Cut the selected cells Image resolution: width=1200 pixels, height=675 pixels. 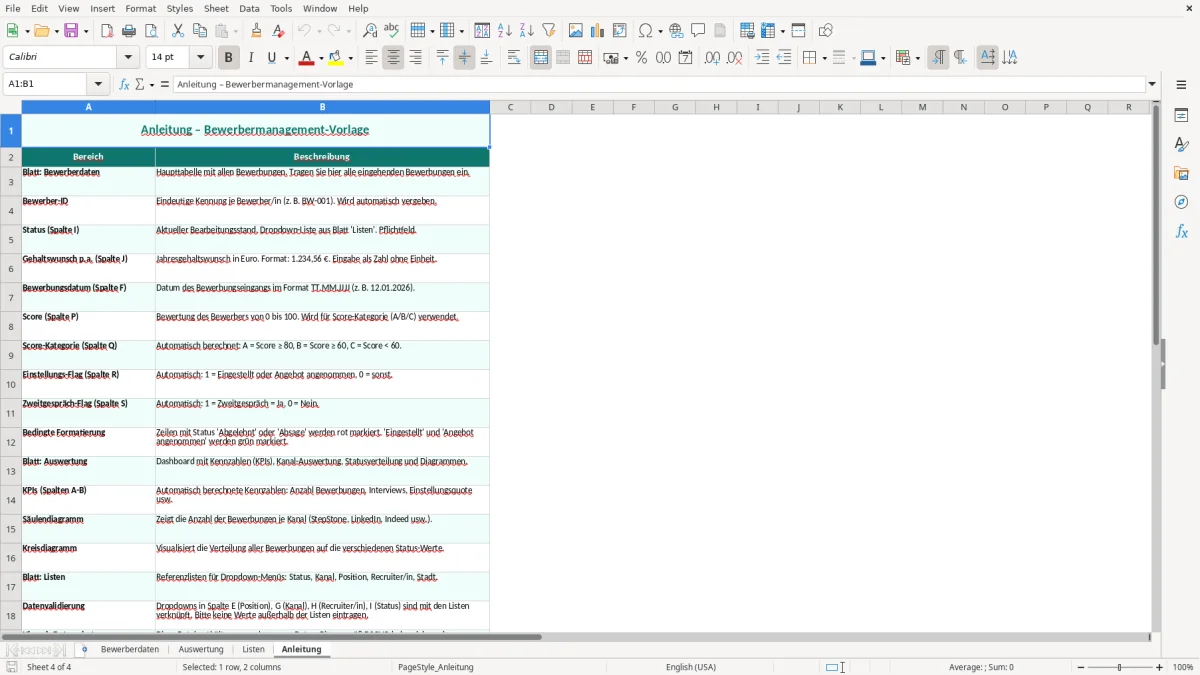point(178,31)
